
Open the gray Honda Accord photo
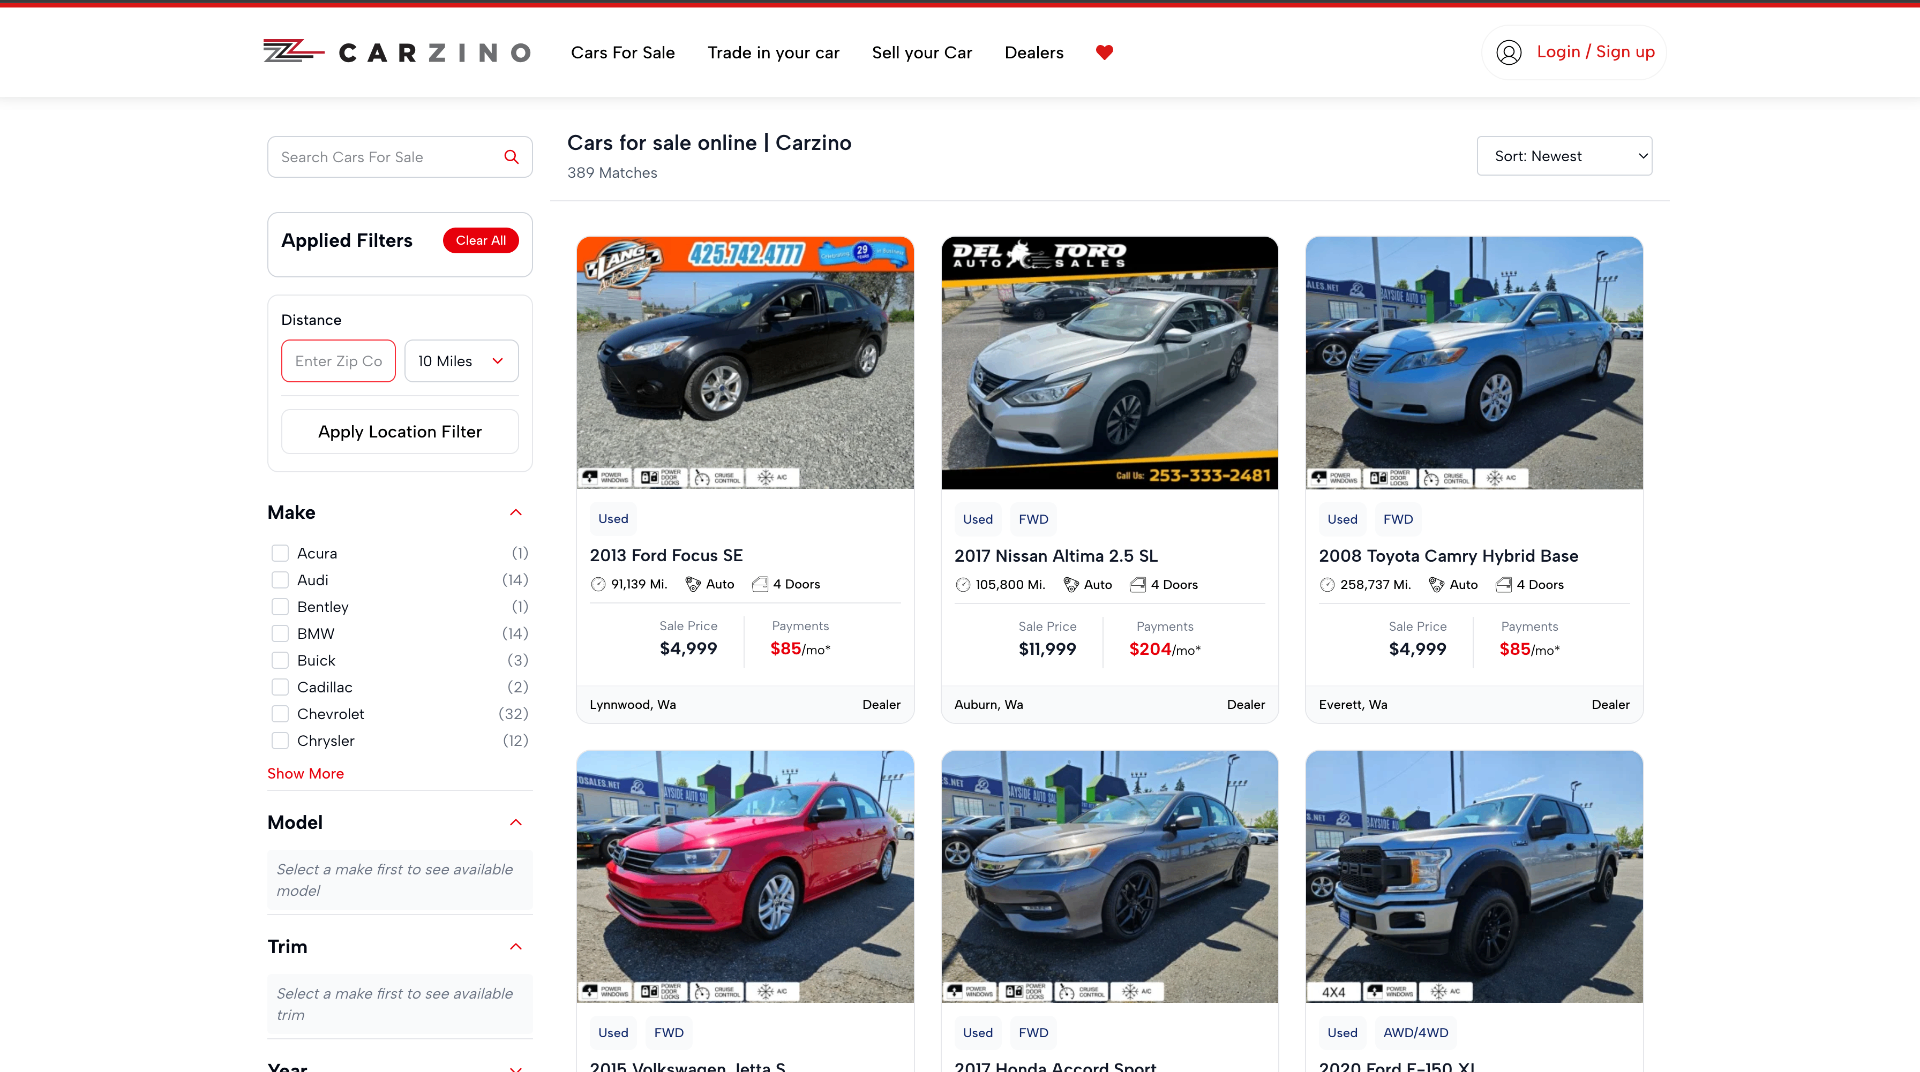[x=1110, y=877]
